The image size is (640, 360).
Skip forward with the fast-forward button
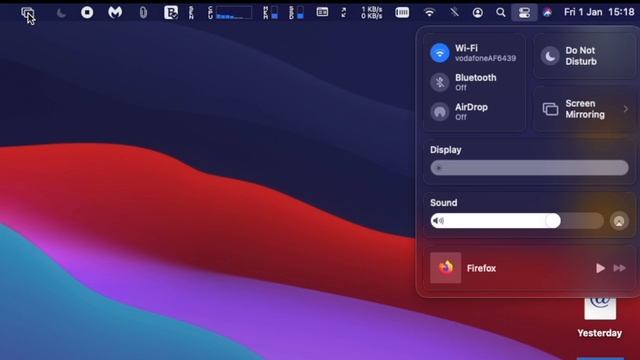(x=620, y=268)
